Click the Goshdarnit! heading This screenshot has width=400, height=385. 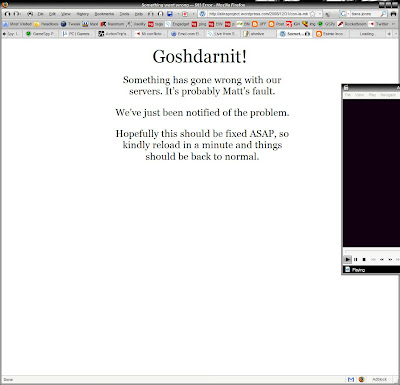coord(200,57)
